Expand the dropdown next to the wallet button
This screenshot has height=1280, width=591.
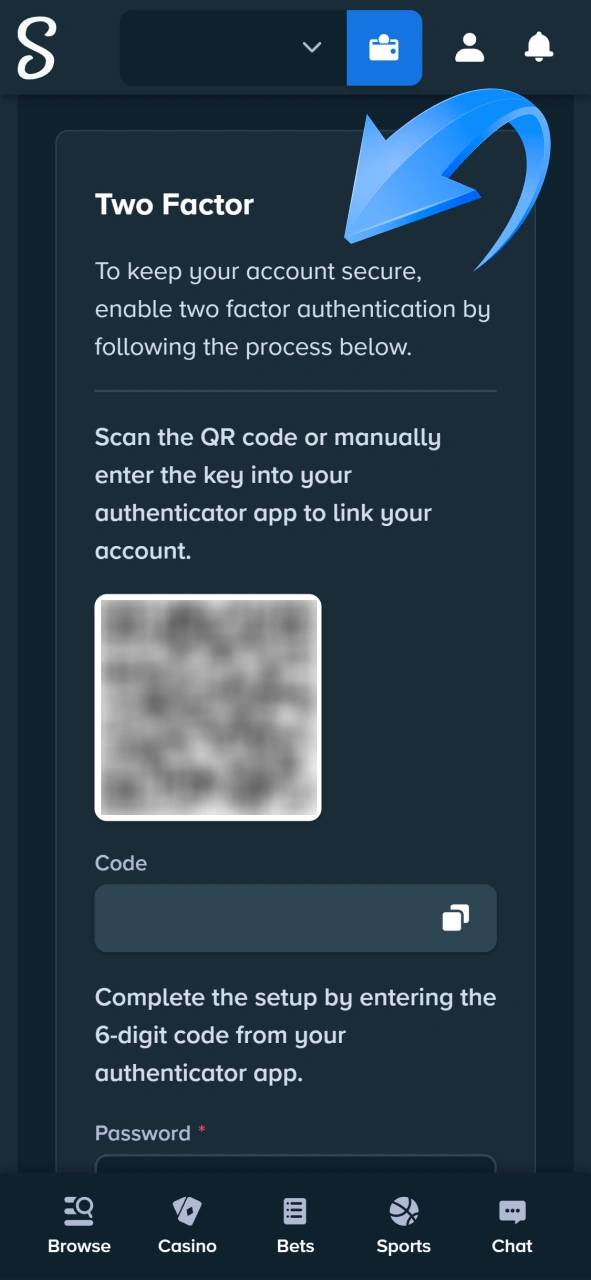311,47
